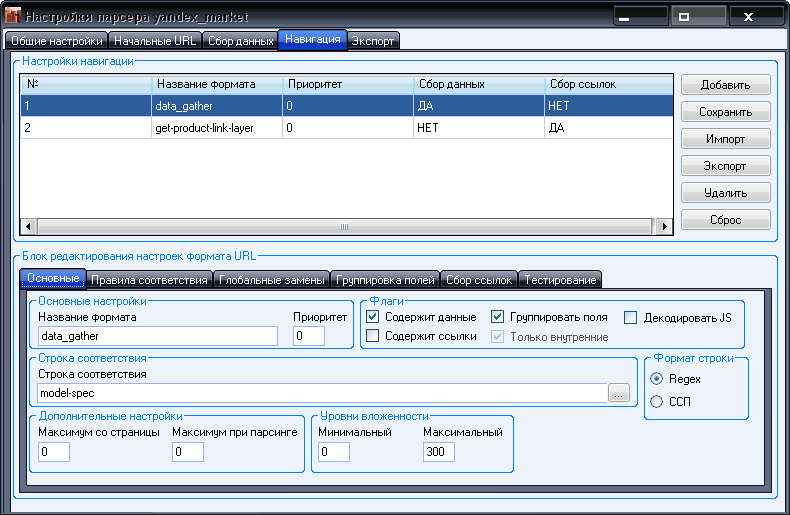Switch to the 'Общие настройки' tab

click(56, 41)
